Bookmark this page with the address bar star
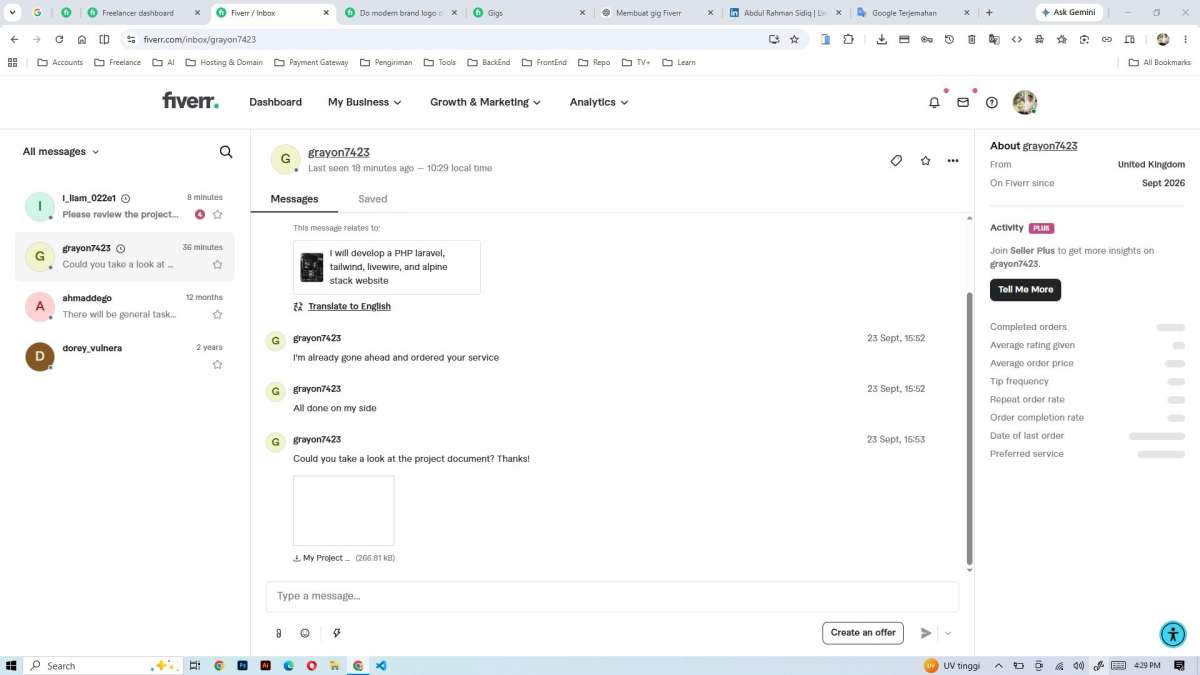1200x675 pixels. [x=794, y=39]
